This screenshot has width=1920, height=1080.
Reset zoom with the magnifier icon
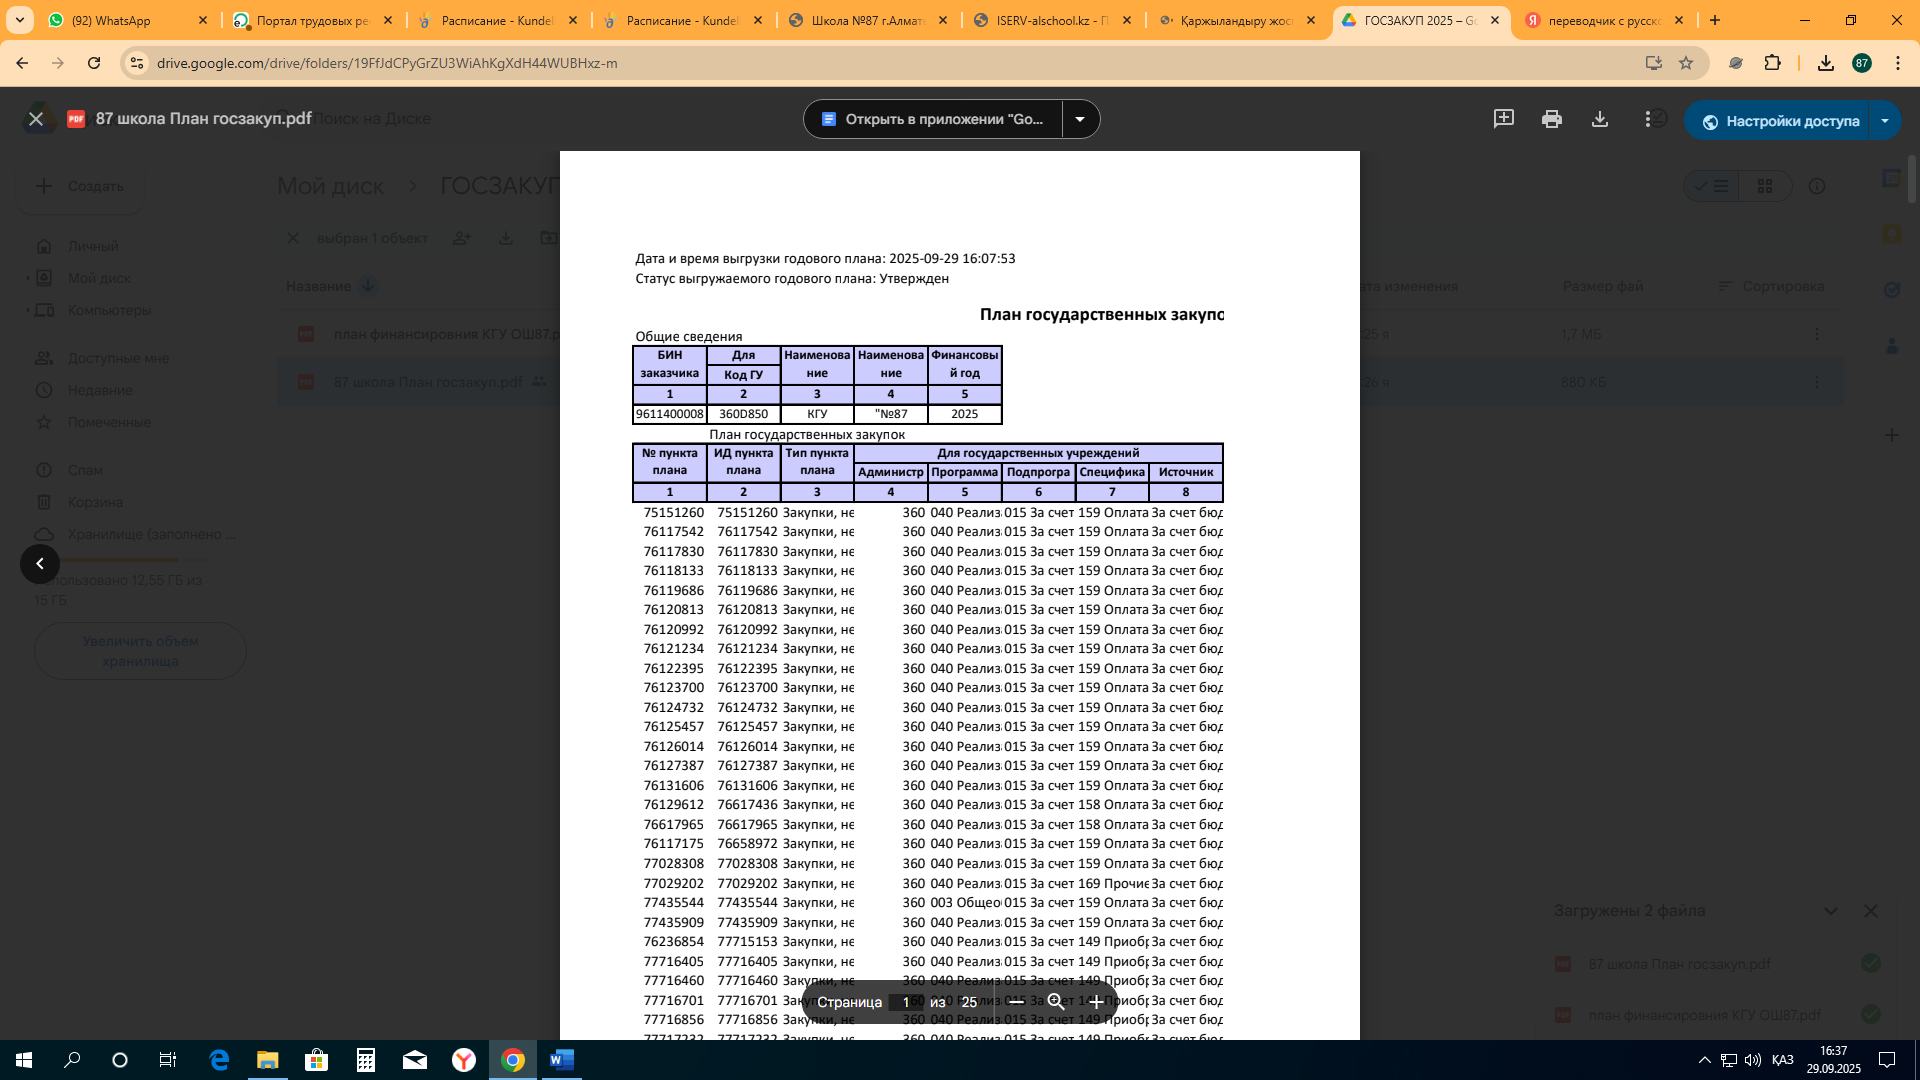pyautogui.click(x=1056, y=1002)
